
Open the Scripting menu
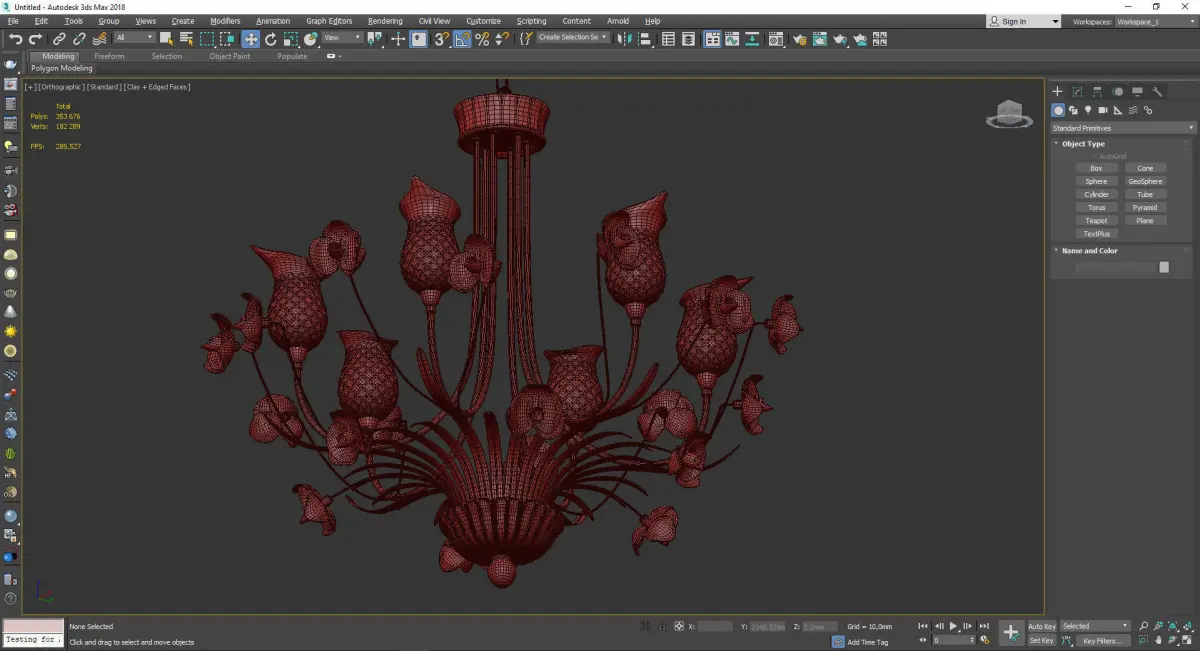531,21
